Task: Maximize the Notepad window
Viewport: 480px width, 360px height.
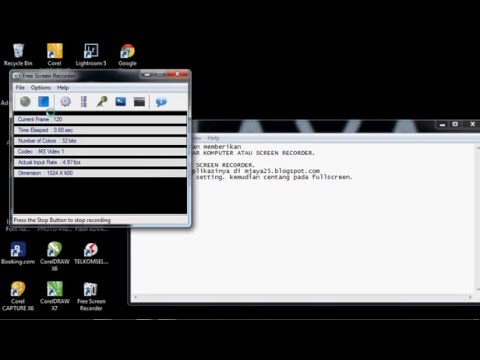Action: click(455, 124)
